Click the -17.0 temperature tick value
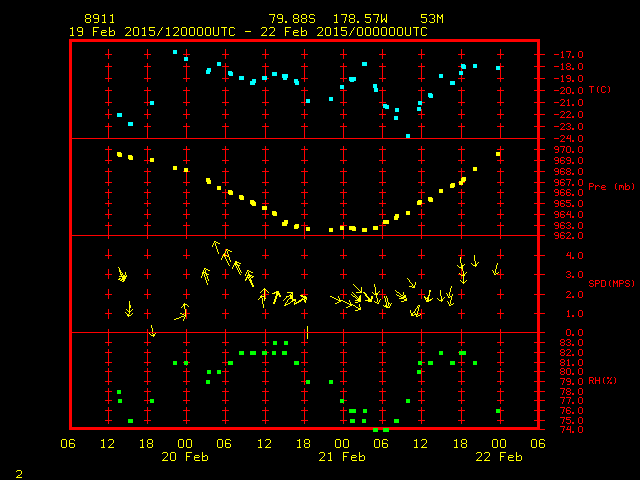The width and height of the screenshot is (640, 480). (567, 55)
